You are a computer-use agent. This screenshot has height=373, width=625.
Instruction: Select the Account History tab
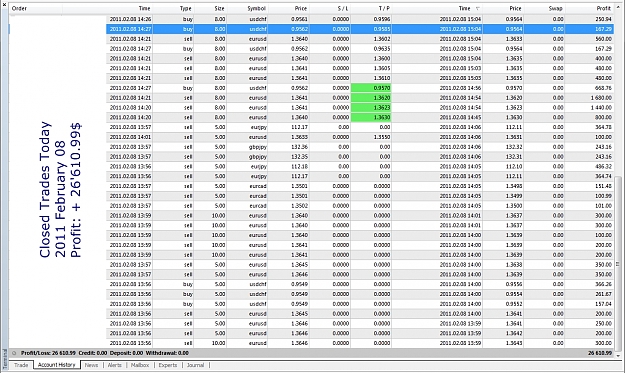[57, 365]
